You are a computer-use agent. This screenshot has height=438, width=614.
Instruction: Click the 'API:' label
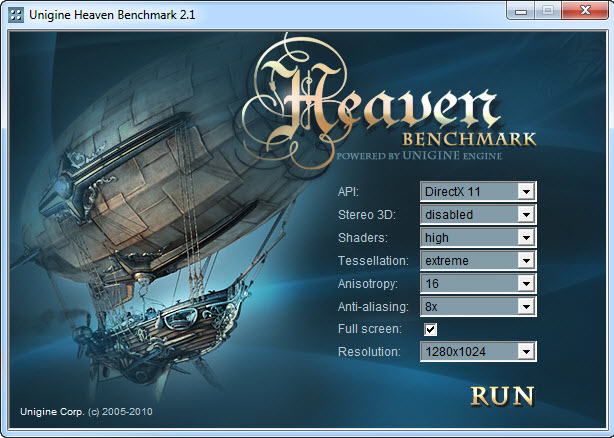(x=348, y=192)
